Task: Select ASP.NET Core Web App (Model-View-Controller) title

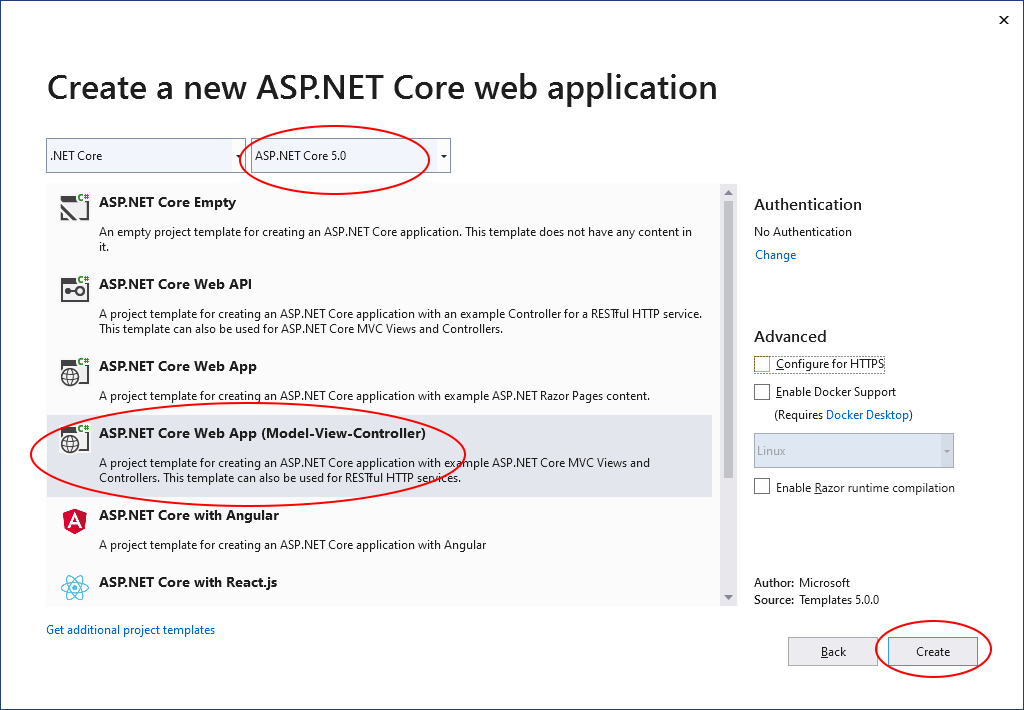Action: [262, 433]
